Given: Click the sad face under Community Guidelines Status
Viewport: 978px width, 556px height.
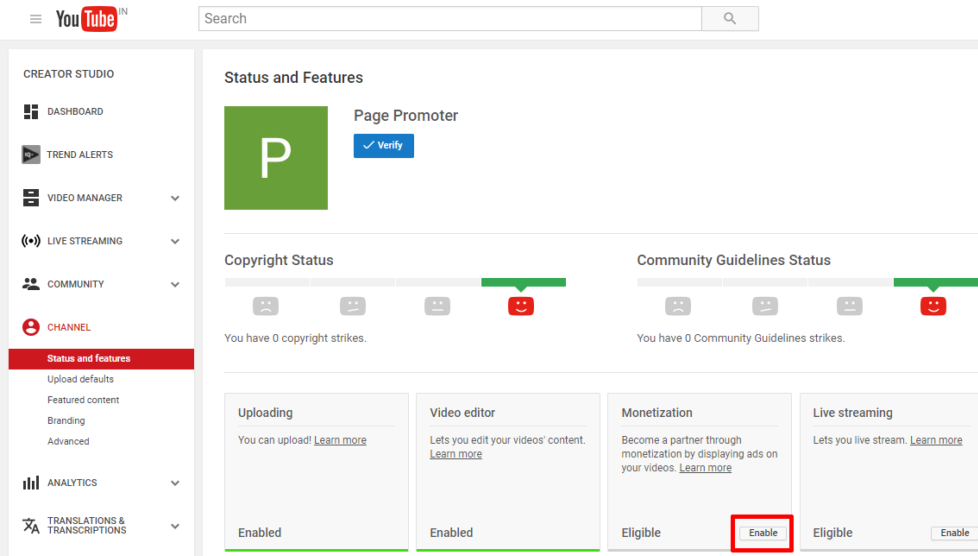Looking at the screenshot, I should (678, 306).
